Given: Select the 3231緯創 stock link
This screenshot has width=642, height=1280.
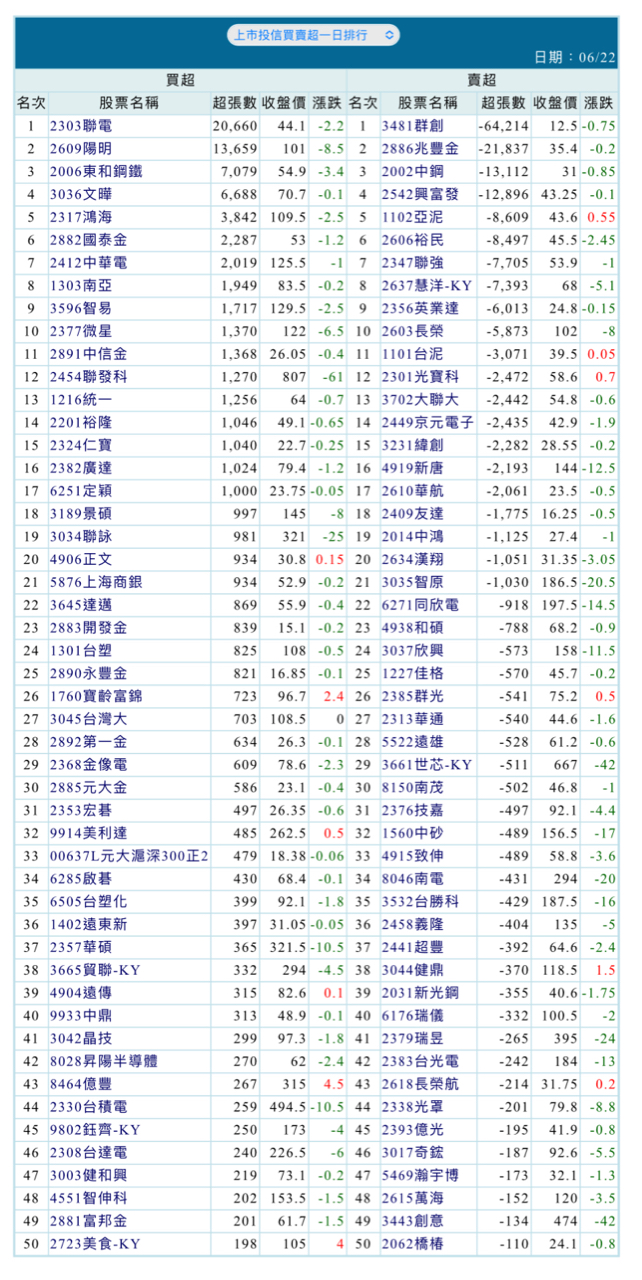Looking at the screenshot, I should (x=410, y=445).
